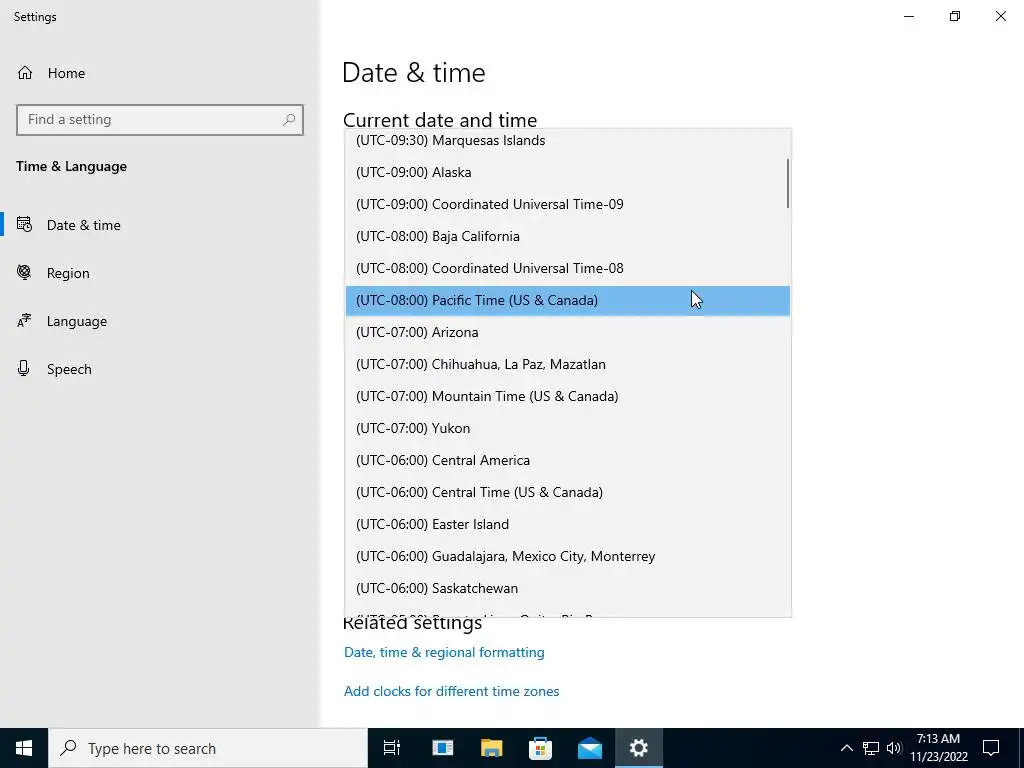Open Mail app from taskbar
The image size is (1024, 768).
pos(590,748)
